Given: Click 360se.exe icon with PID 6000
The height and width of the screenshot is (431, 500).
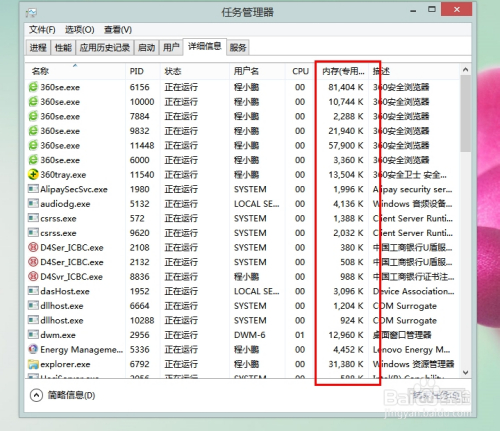Looking at the screenshot, I should pyautogui.click(x=33, y=160).
